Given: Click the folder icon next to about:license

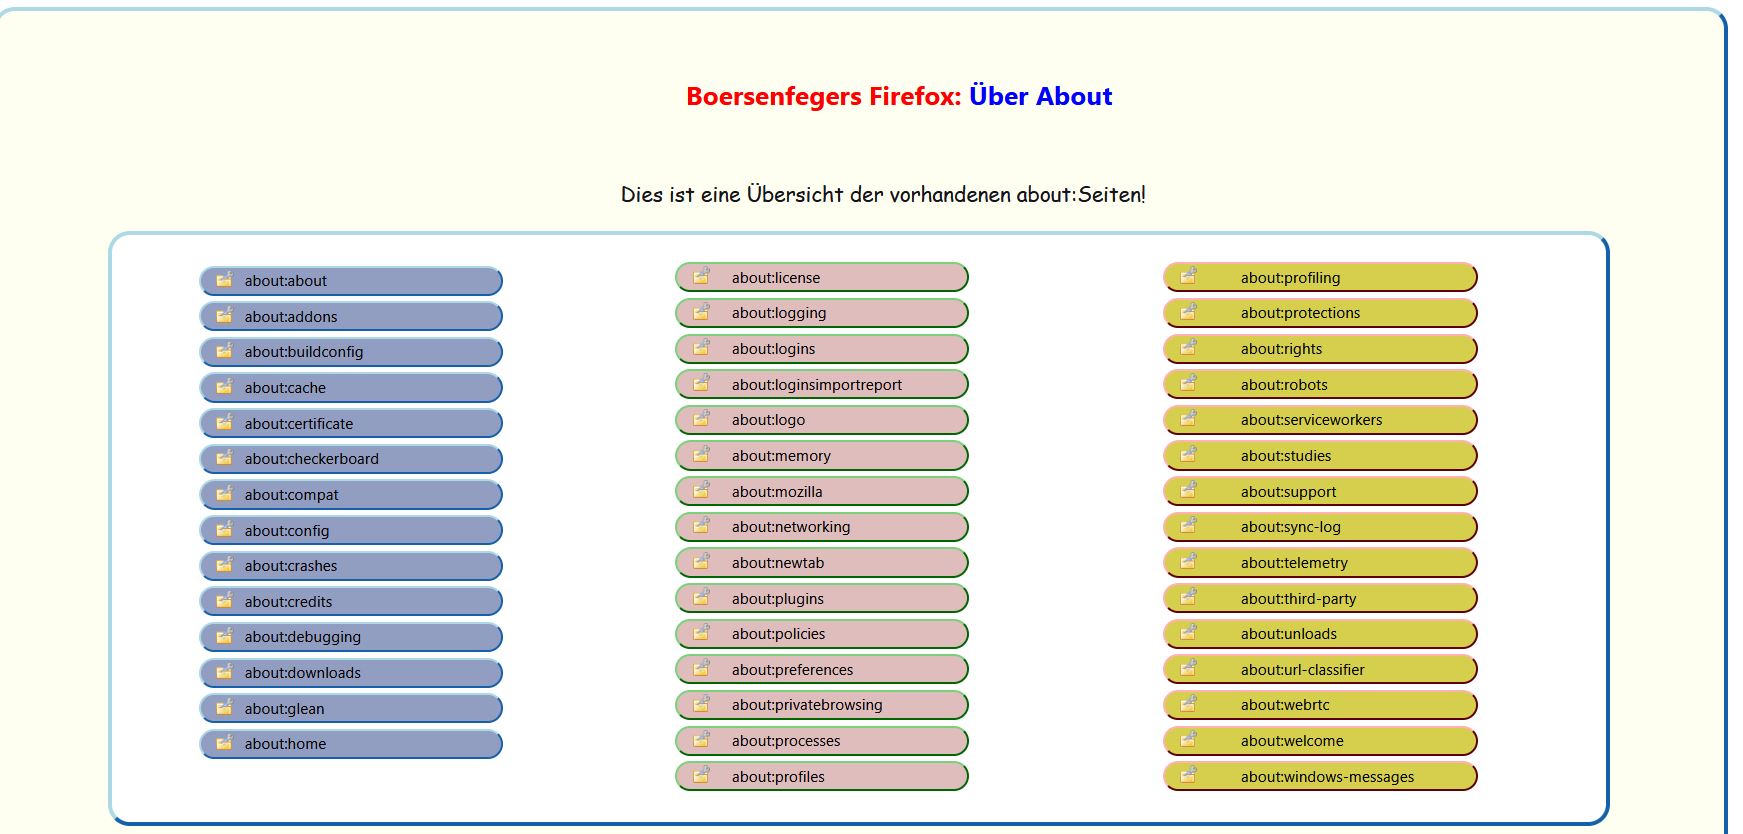Looking at the screenshot, I should click(701, 276).
